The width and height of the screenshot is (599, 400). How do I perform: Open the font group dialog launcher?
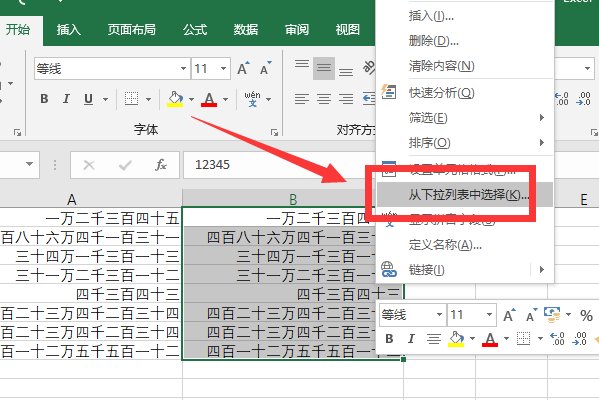click(274, 132)
